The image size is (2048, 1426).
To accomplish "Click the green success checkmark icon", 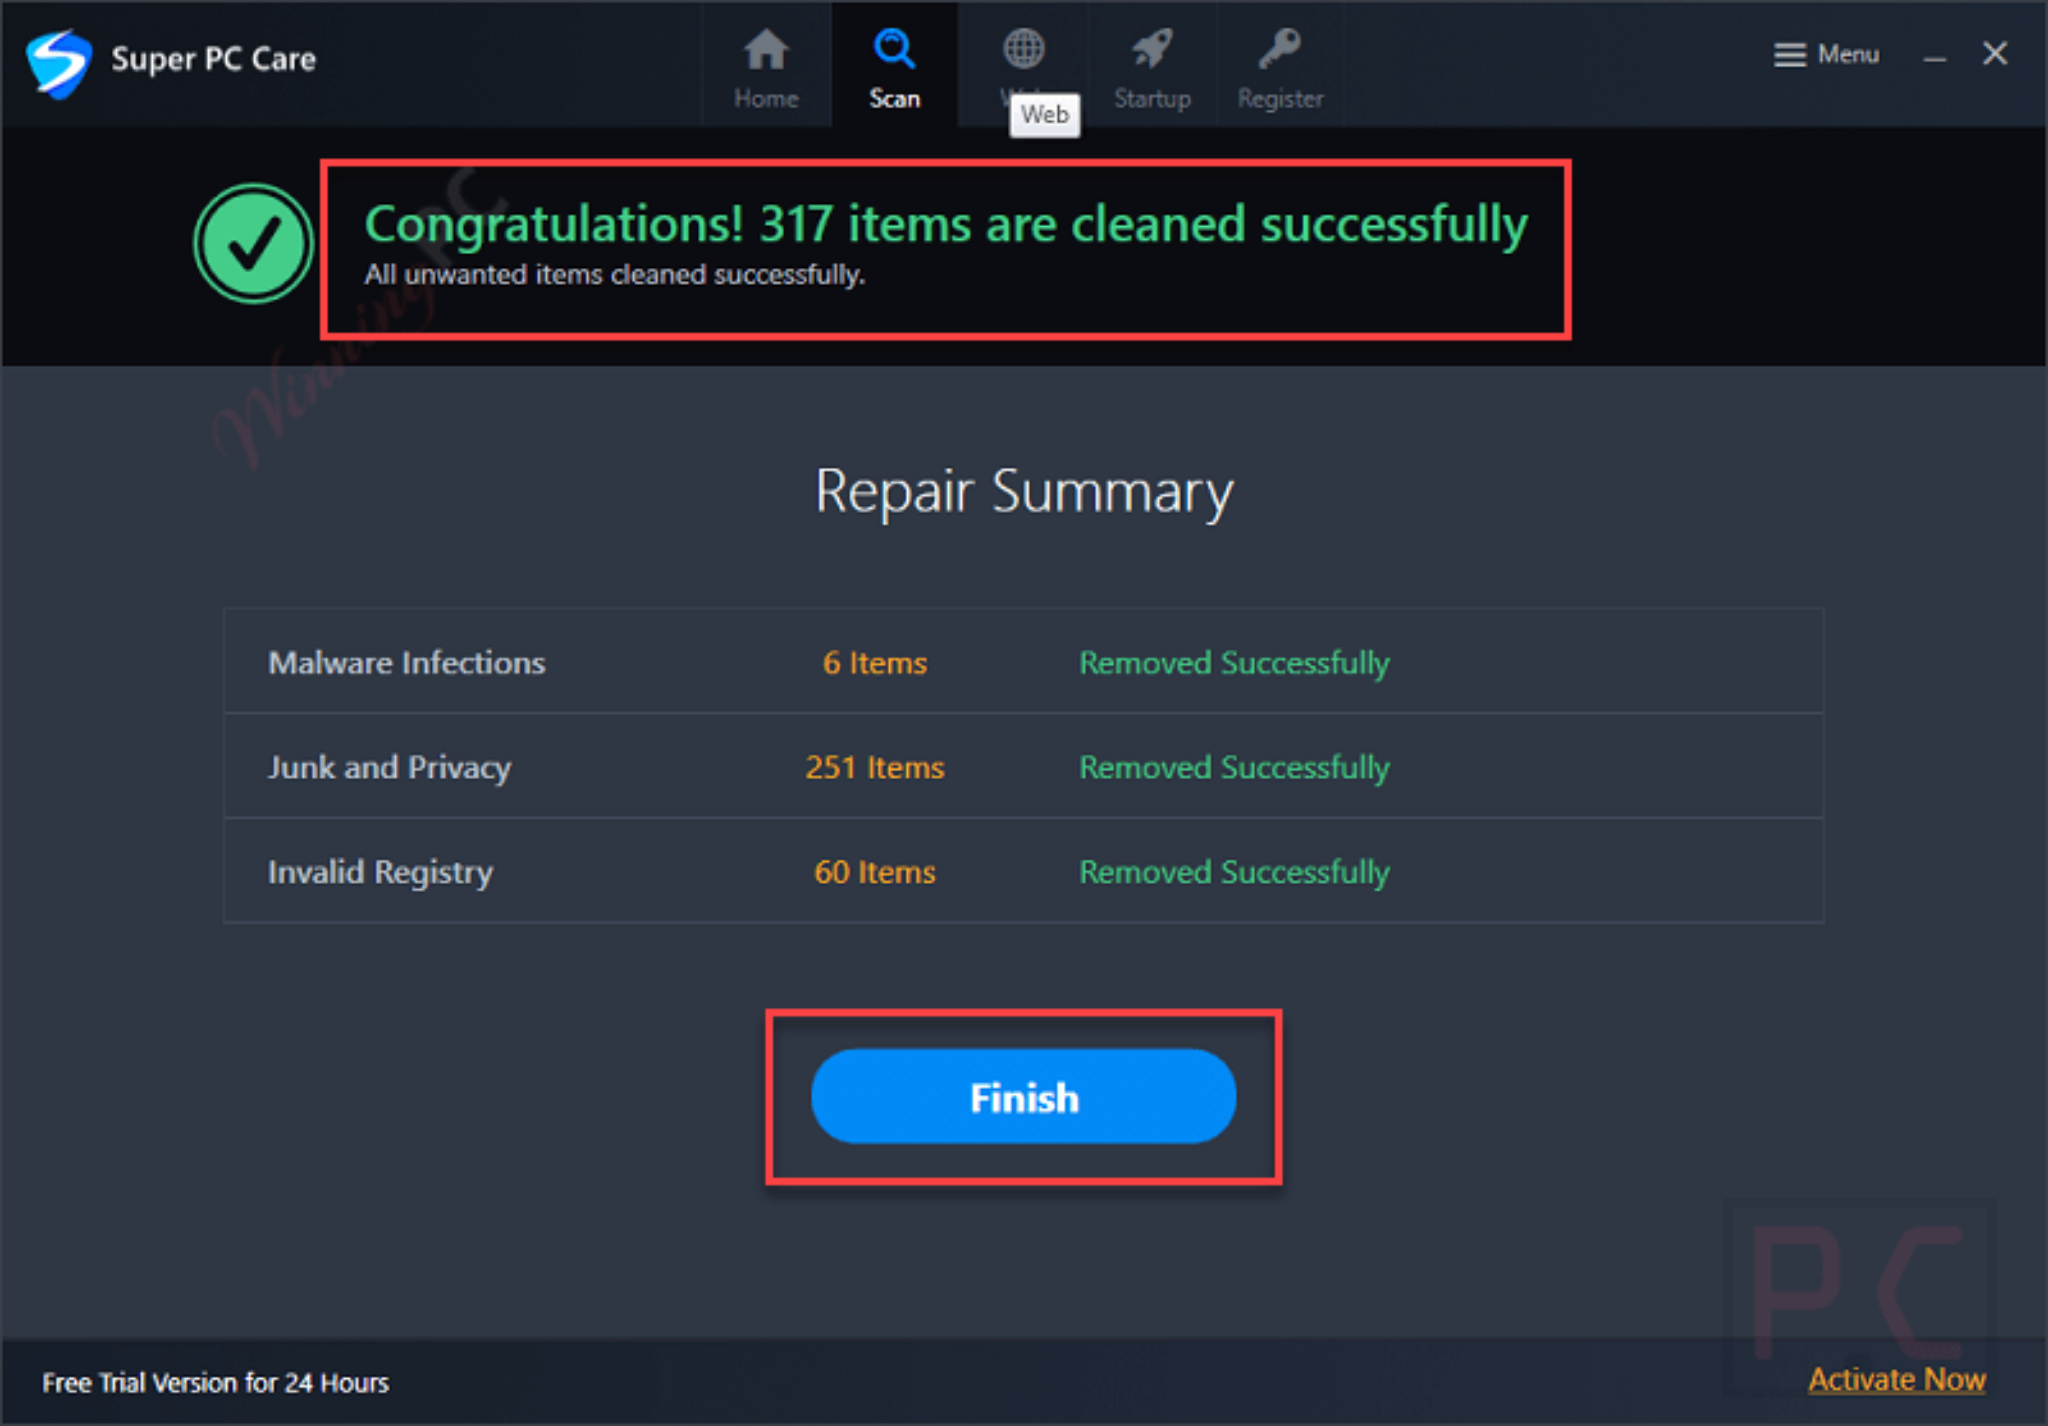I will (253, 243).
